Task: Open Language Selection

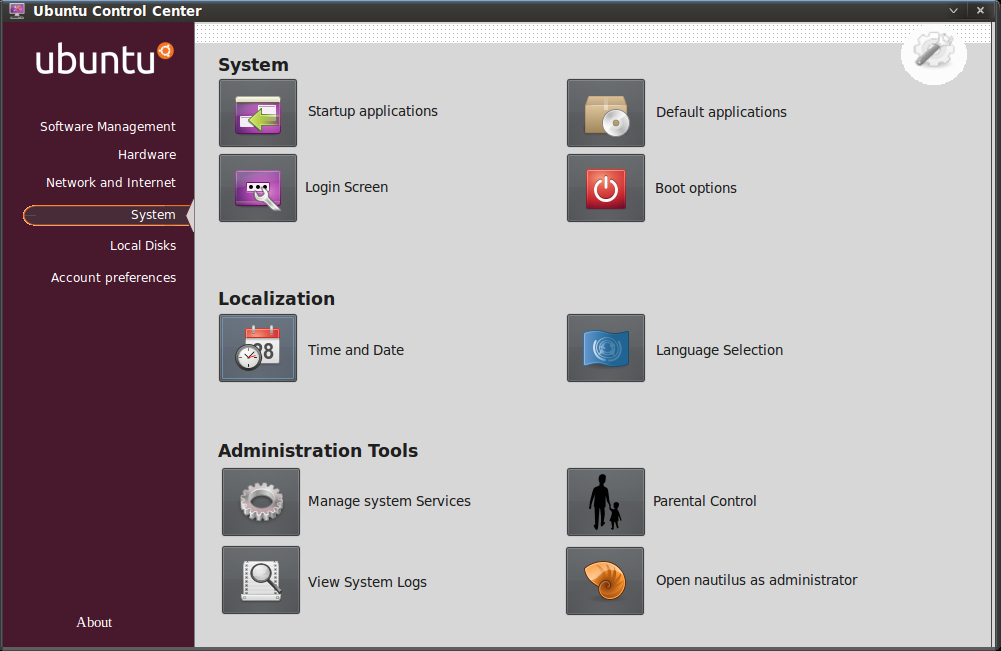Action: (x=605, y=348)
